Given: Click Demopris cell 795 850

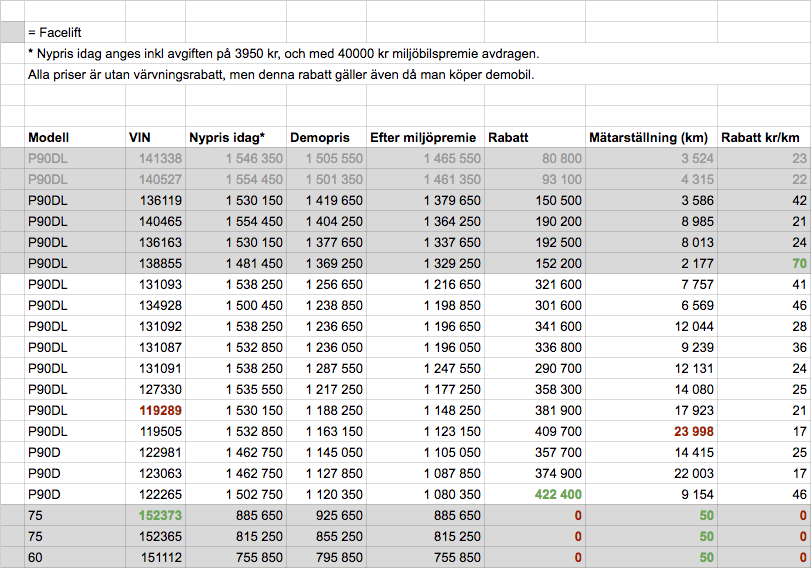Looking at the screenshot, I should click(326, 557).
